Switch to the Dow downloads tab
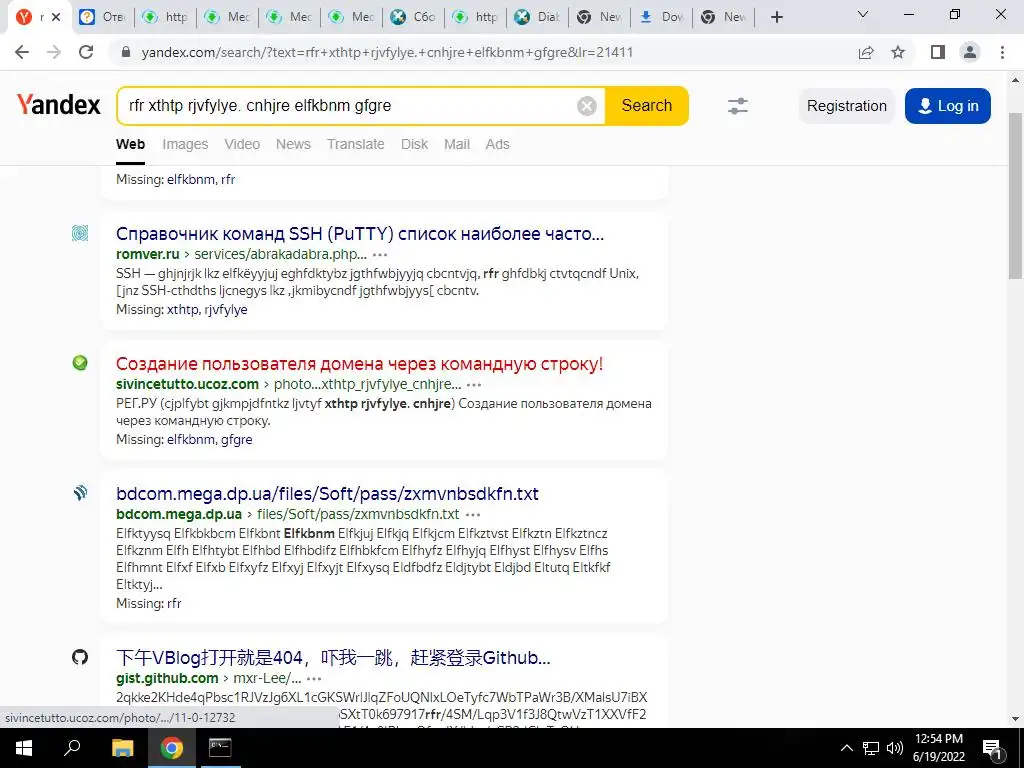Image resolution: width=1024 pixels, height=768 pixels. 664,17
